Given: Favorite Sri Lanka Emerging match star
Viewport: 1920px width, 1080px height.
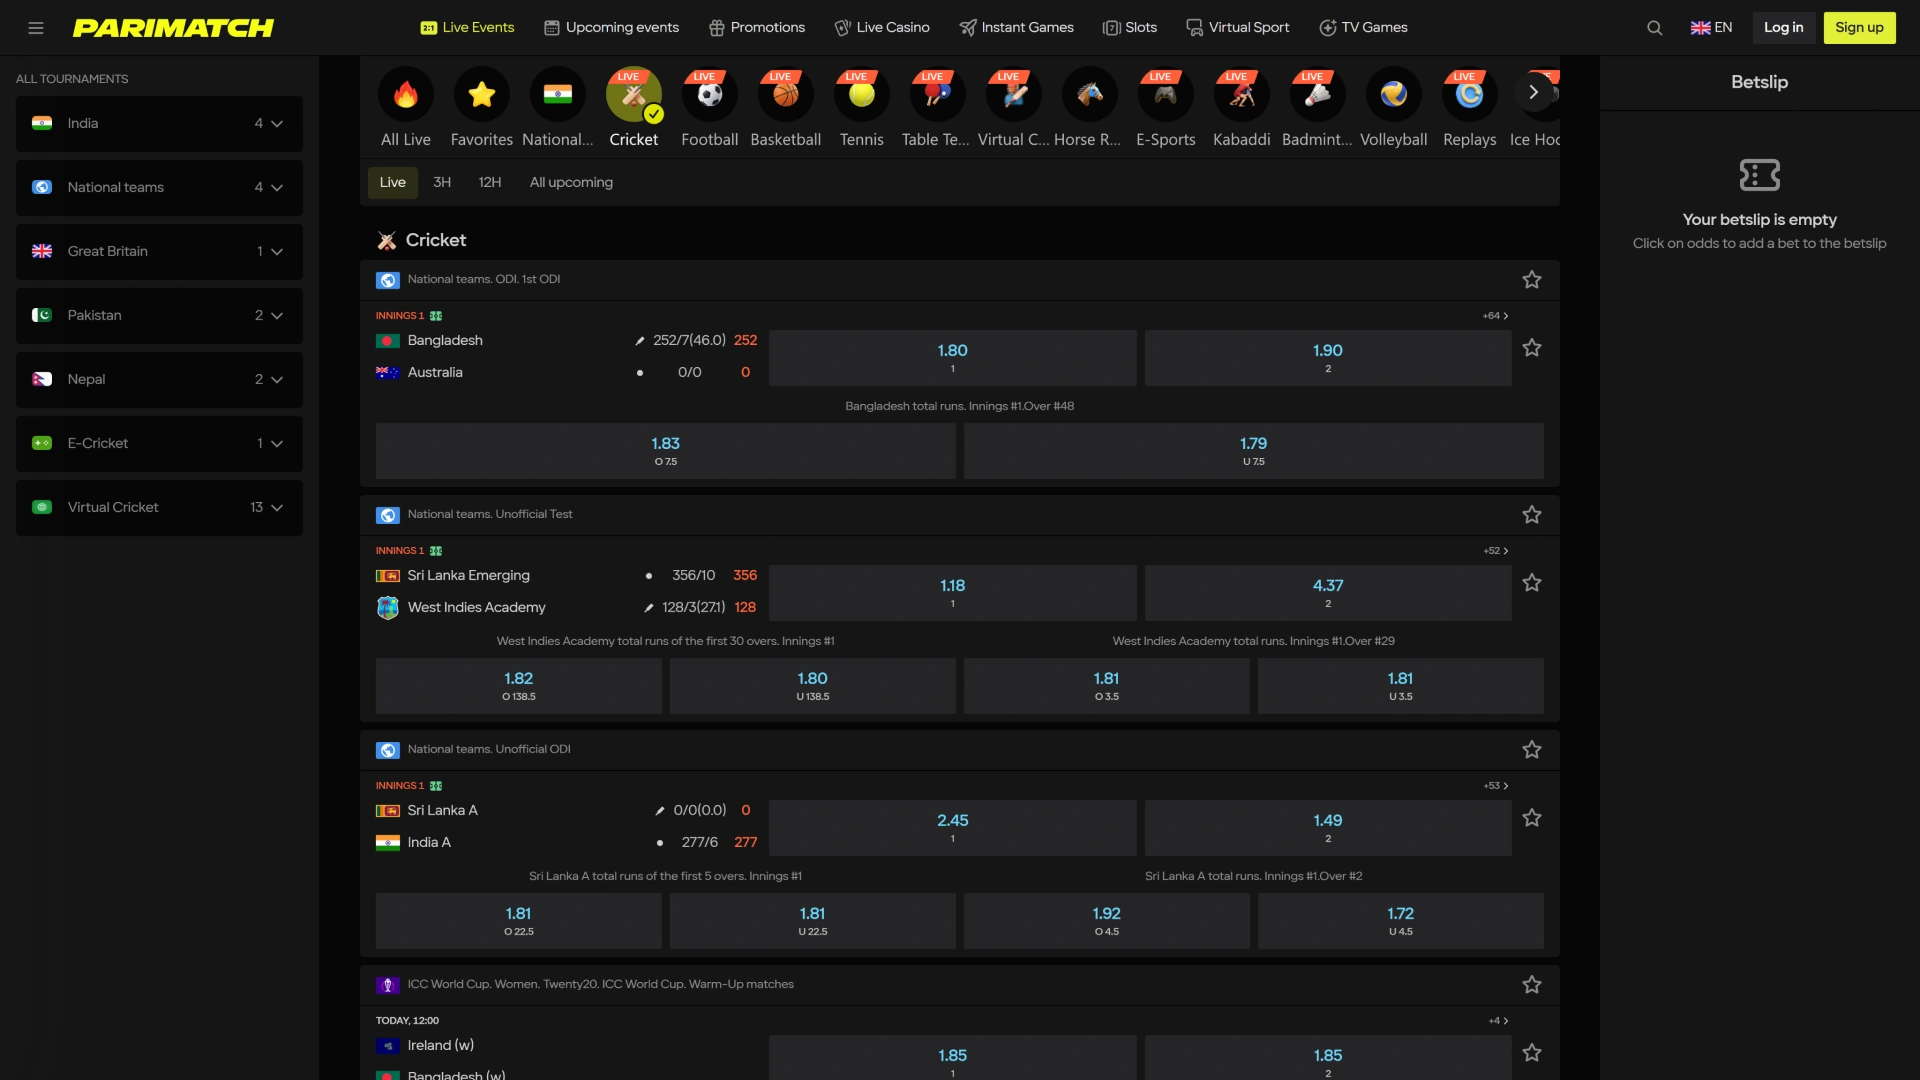Looking at the screenshot, I should [1532, 583].
